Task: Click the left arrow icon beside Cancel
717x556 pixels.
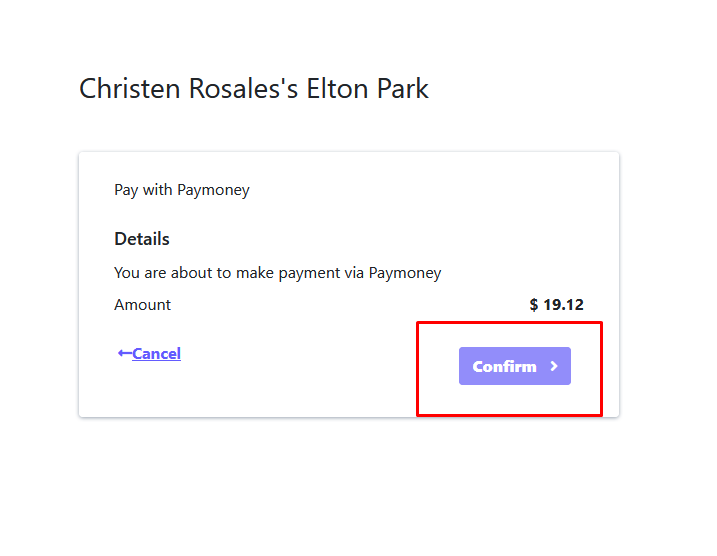Action: click(124, 353)
